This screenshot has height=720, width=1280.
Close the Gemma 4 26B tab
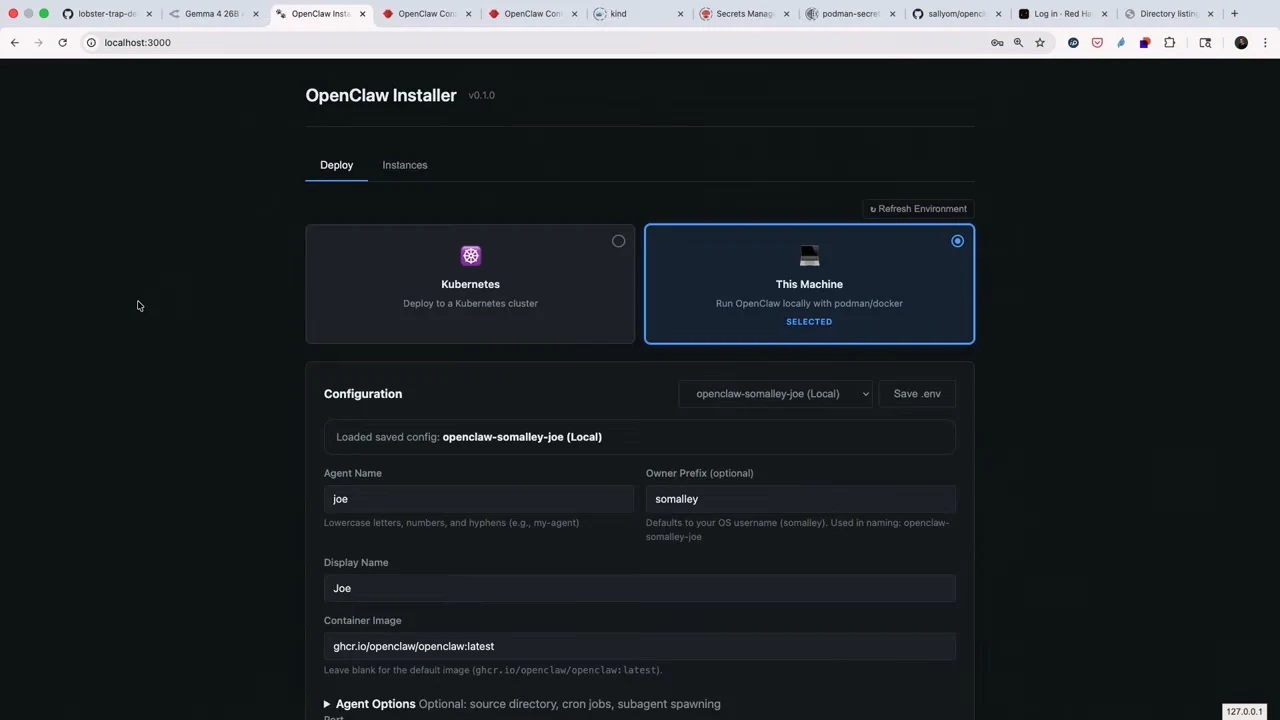tap(256, 14)
